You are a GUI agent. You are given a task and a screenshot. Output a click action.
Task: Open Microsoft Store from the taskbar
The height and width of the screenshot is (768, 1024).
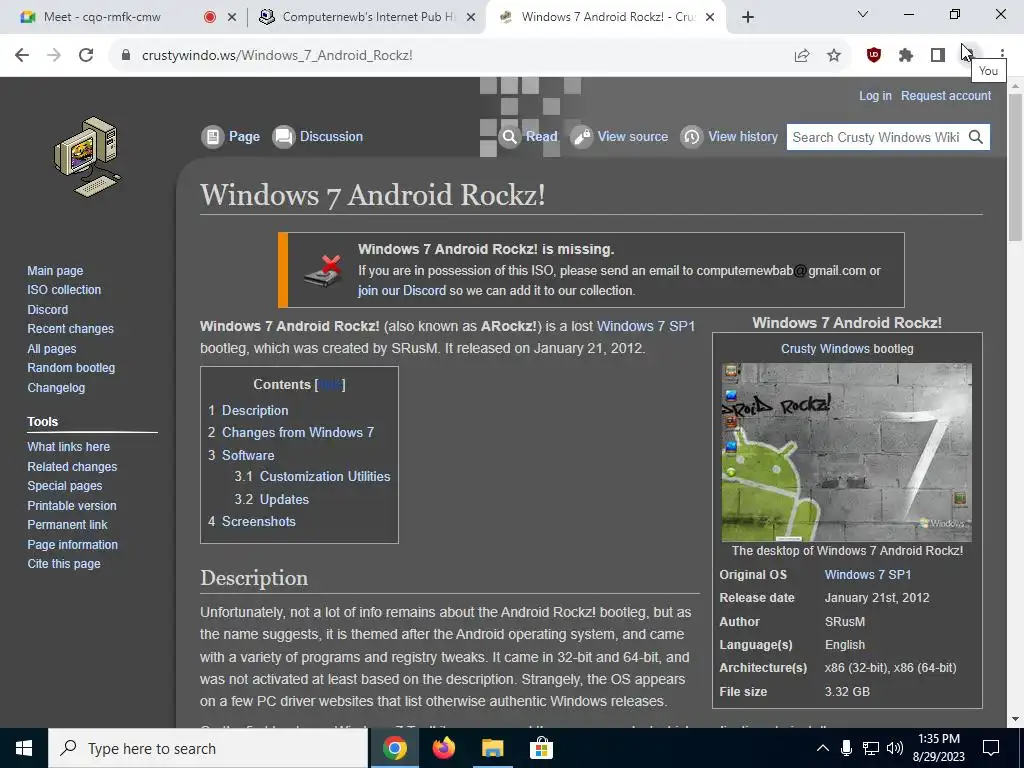click(541, 748)
